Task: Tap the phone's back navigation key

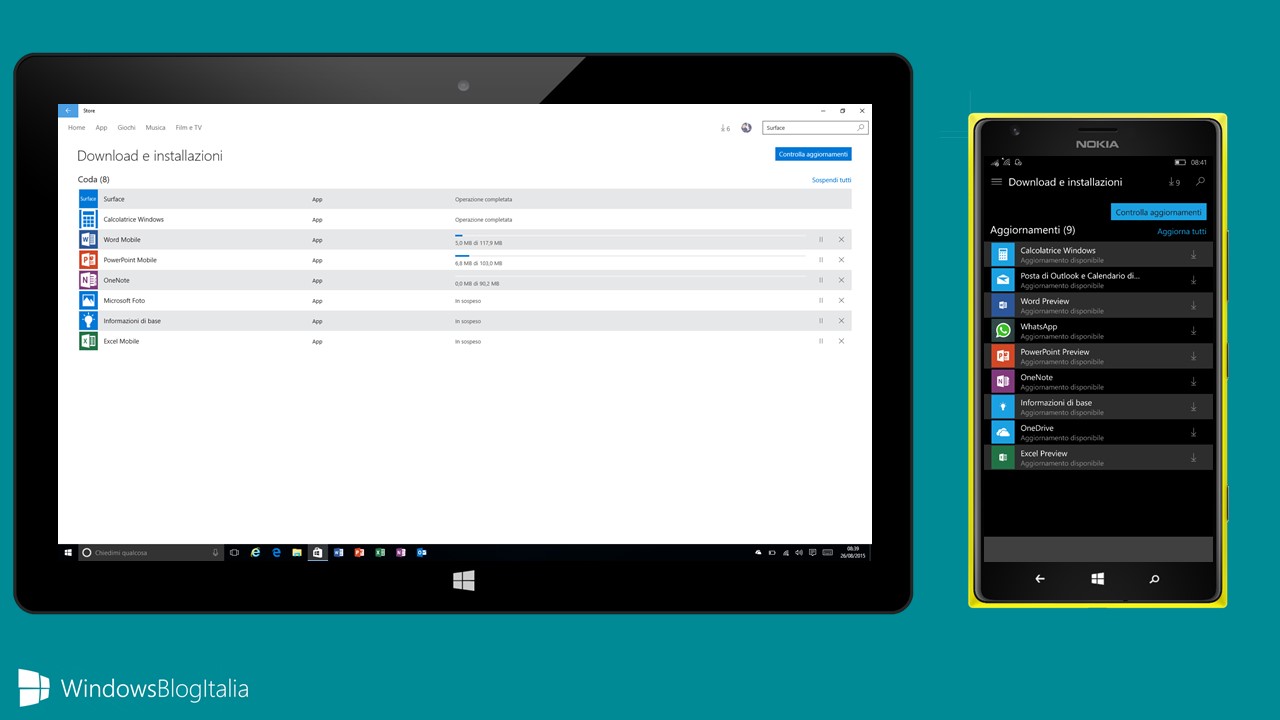Action: [x=1039, y=579]
